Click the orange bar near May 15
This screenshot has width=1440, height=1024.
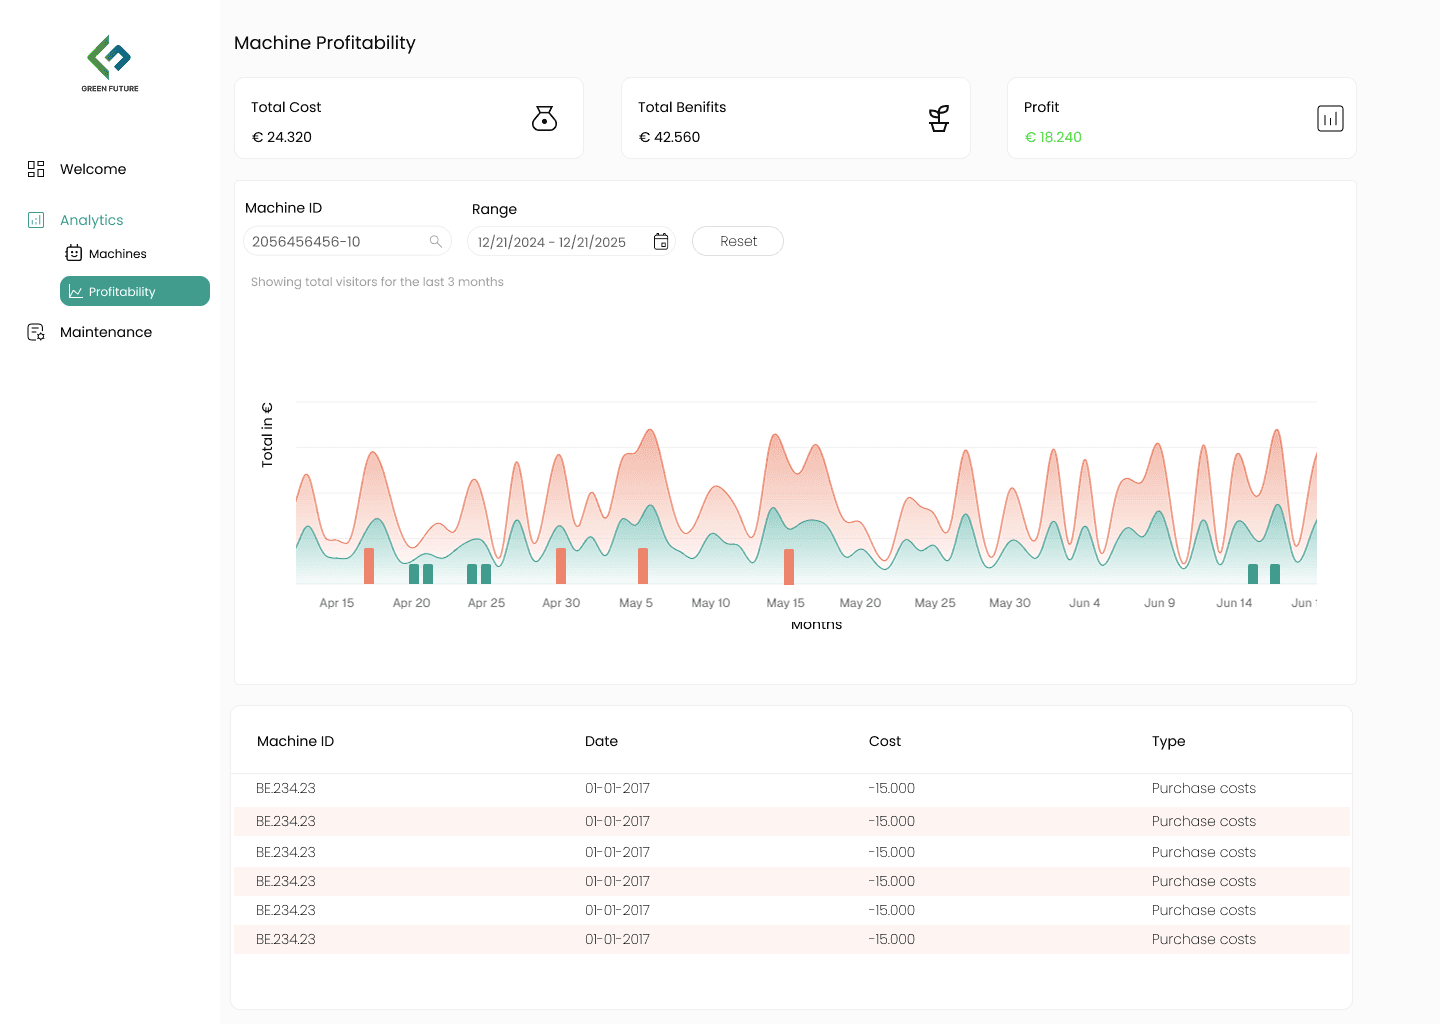point(789,567)
